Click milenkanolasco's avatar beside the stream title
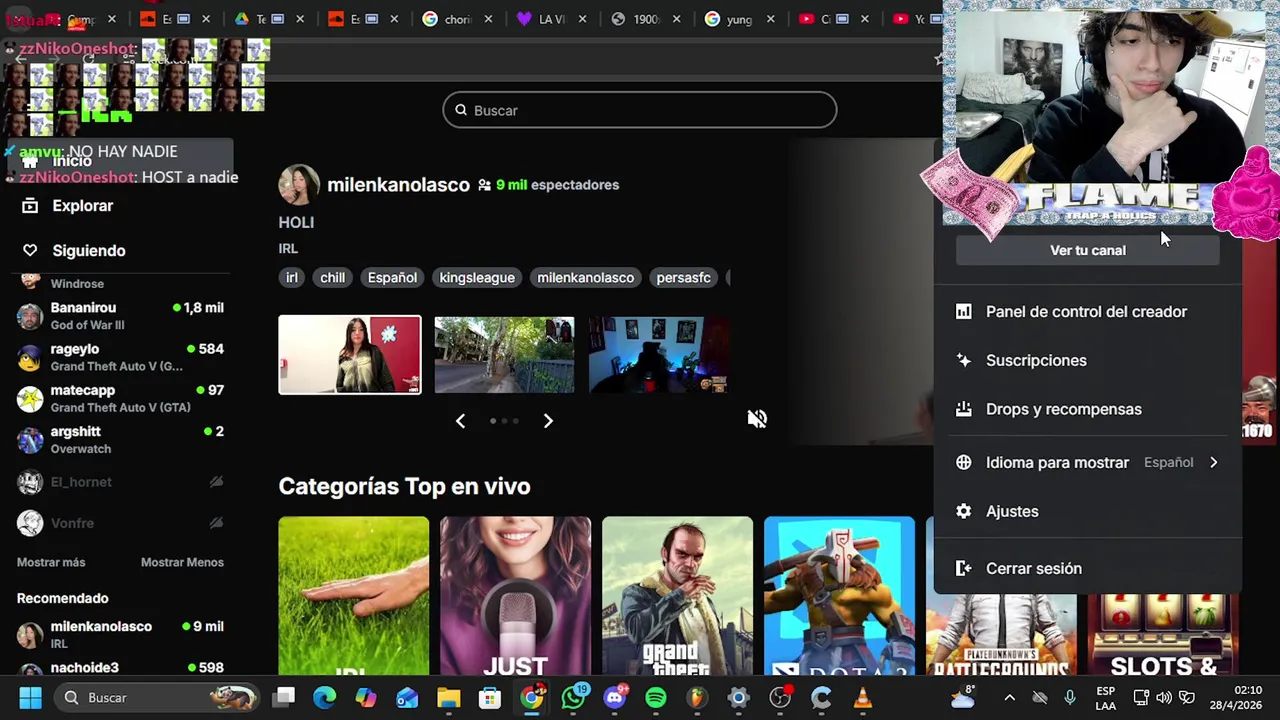The image size is (1280, 720). click(x=298, y=185)
